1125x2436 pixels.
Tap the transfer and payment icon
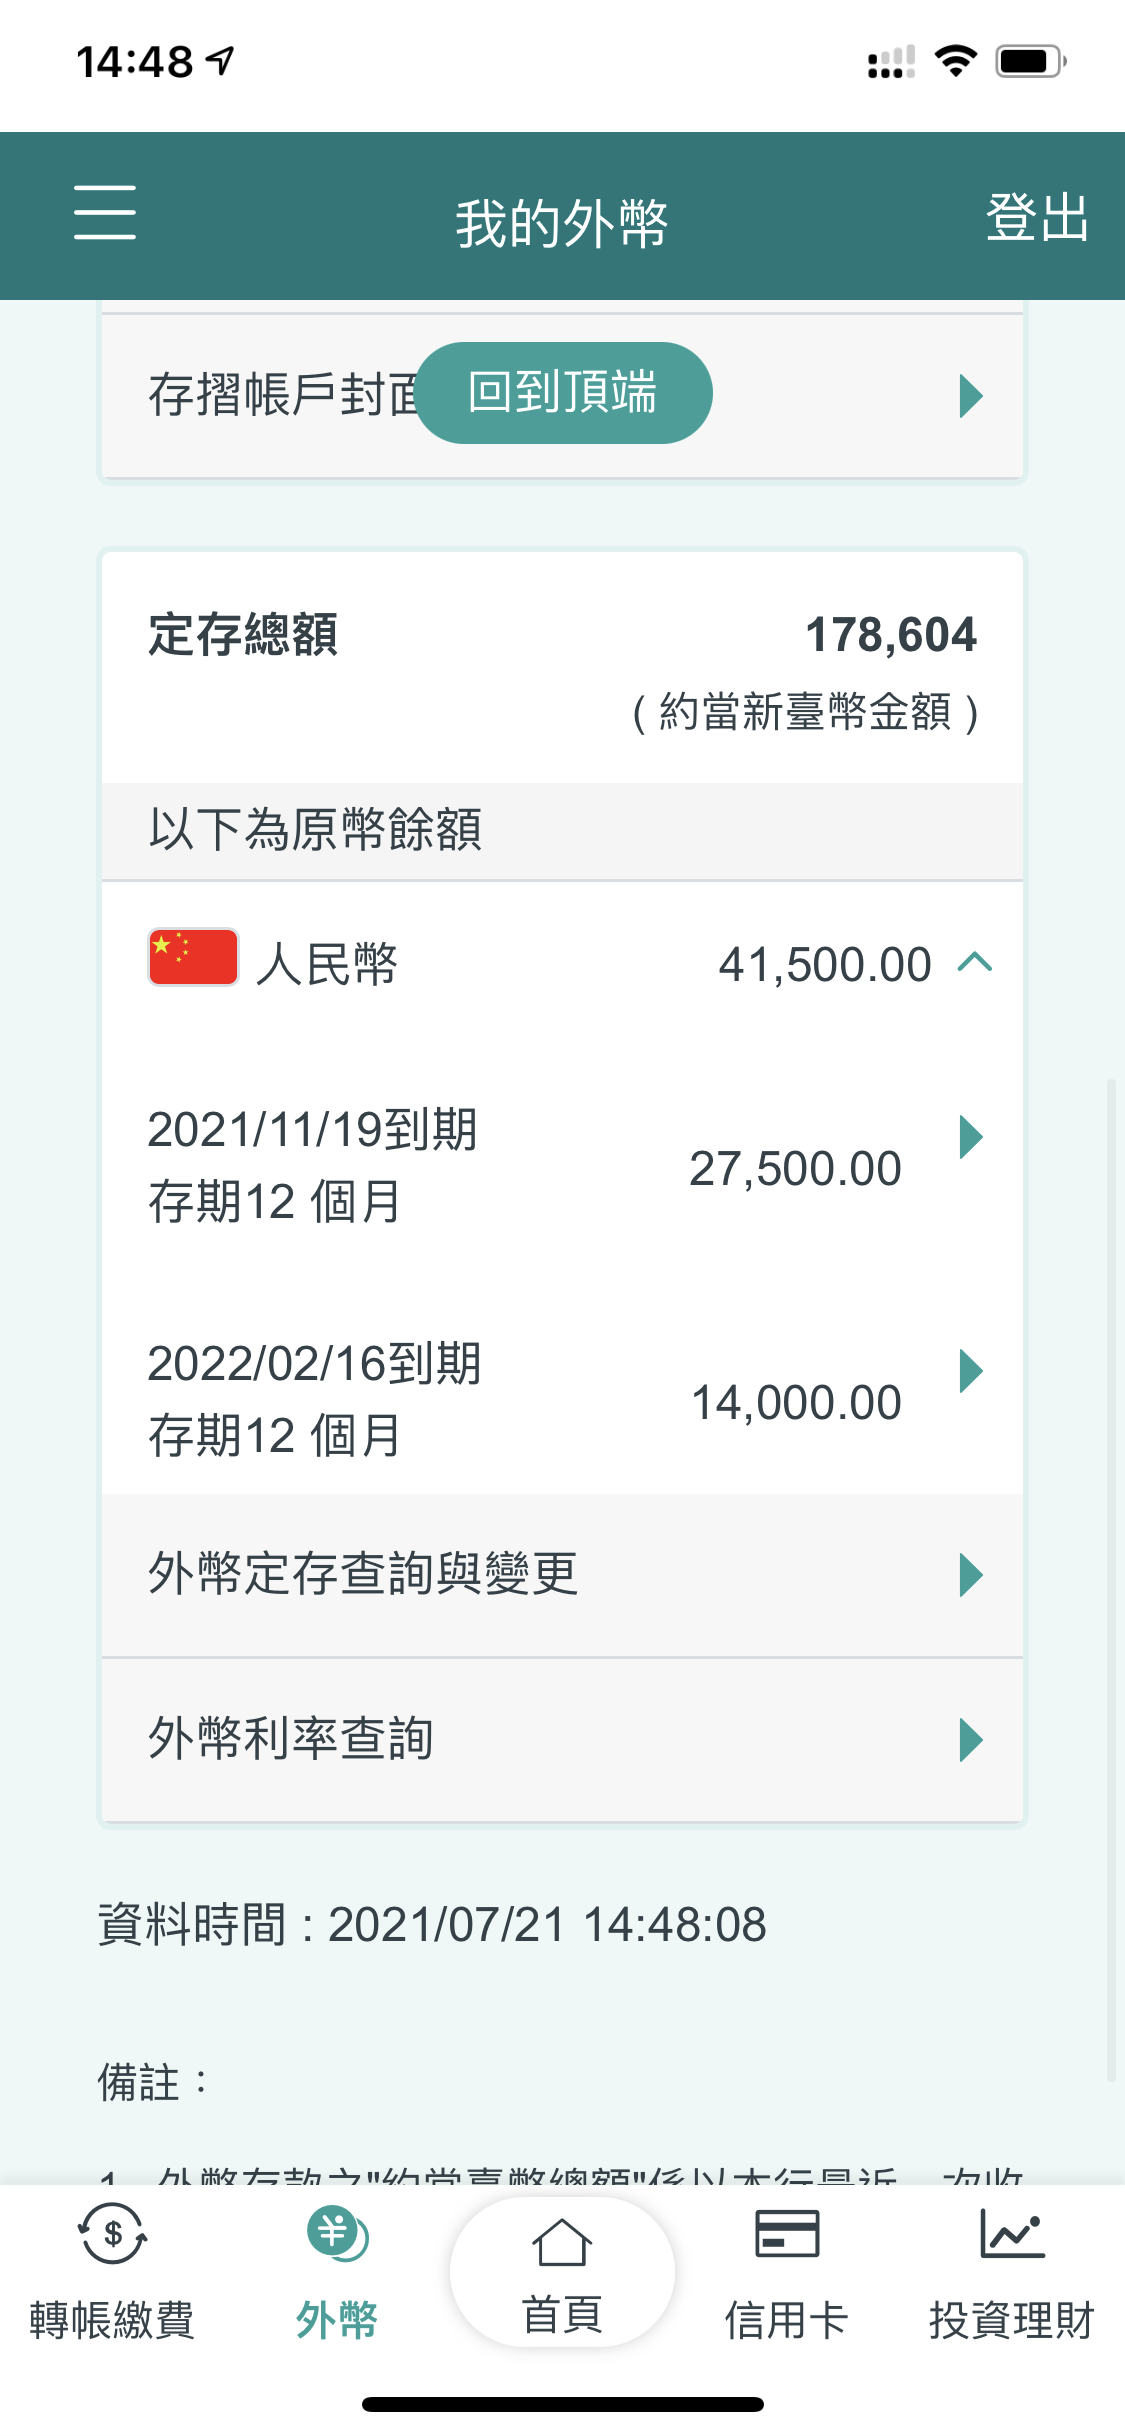[x=112, y=2233]
